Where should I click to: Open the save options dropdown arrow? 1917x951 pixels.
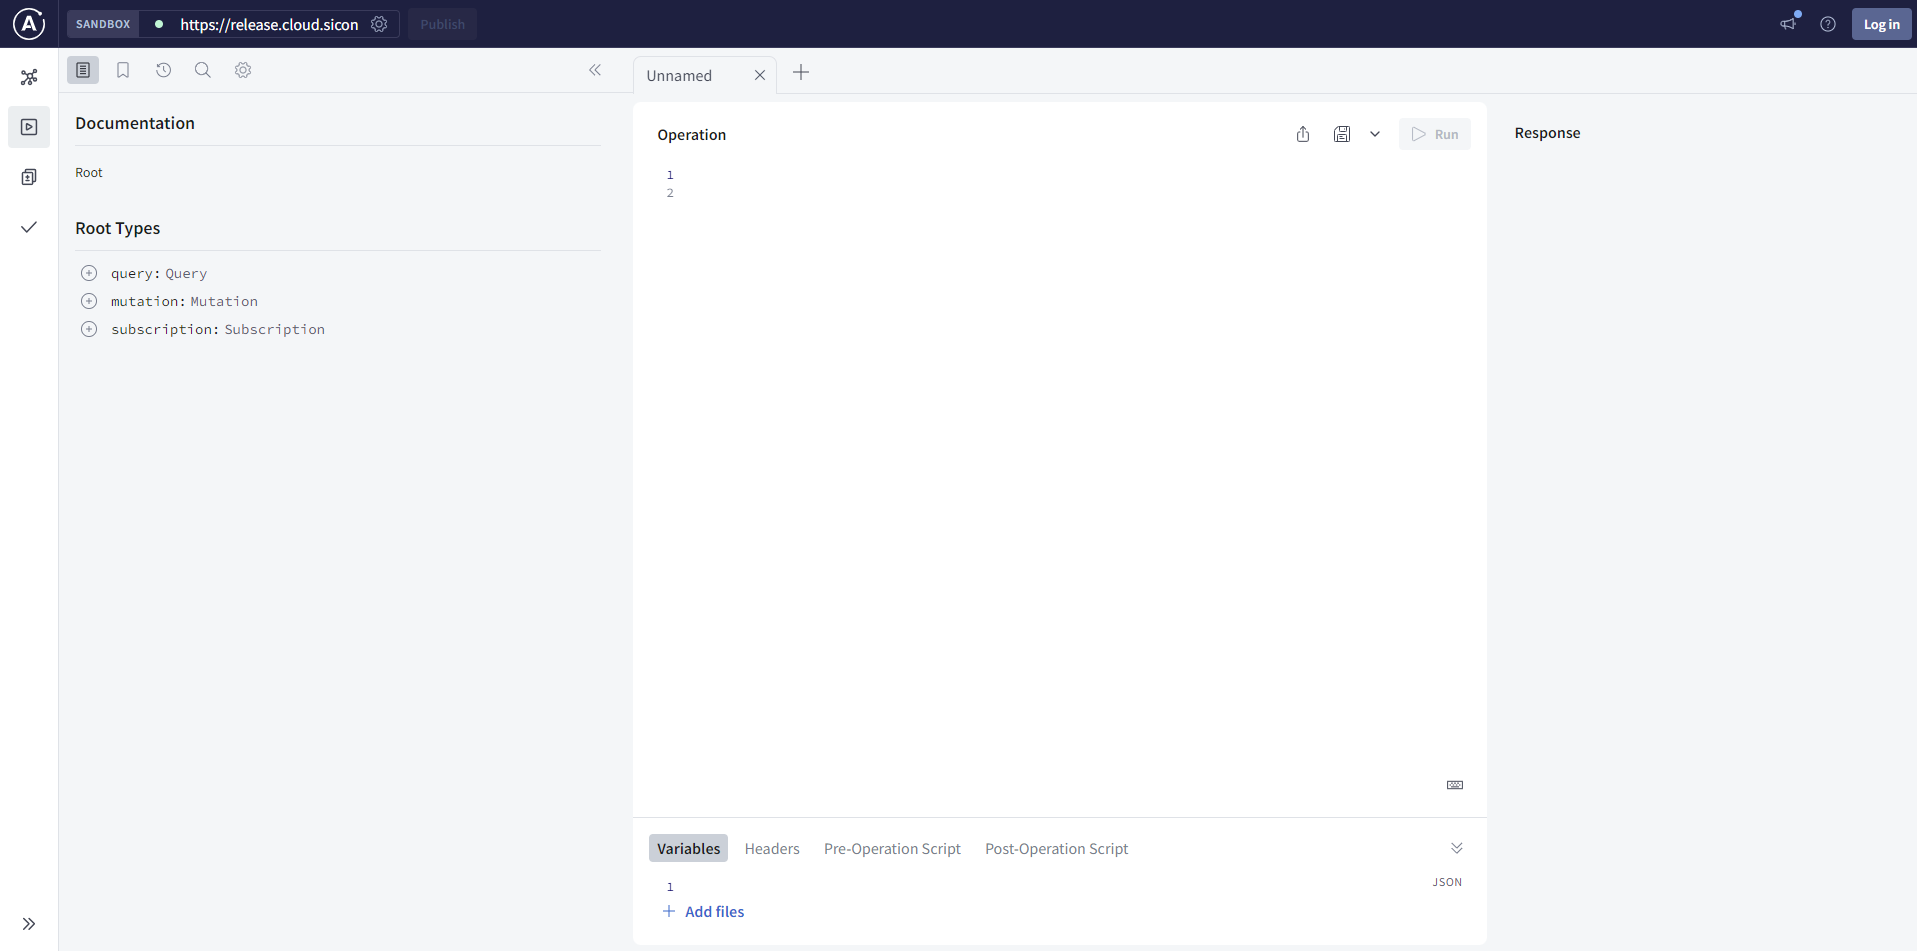click(x=1375, y=134)
